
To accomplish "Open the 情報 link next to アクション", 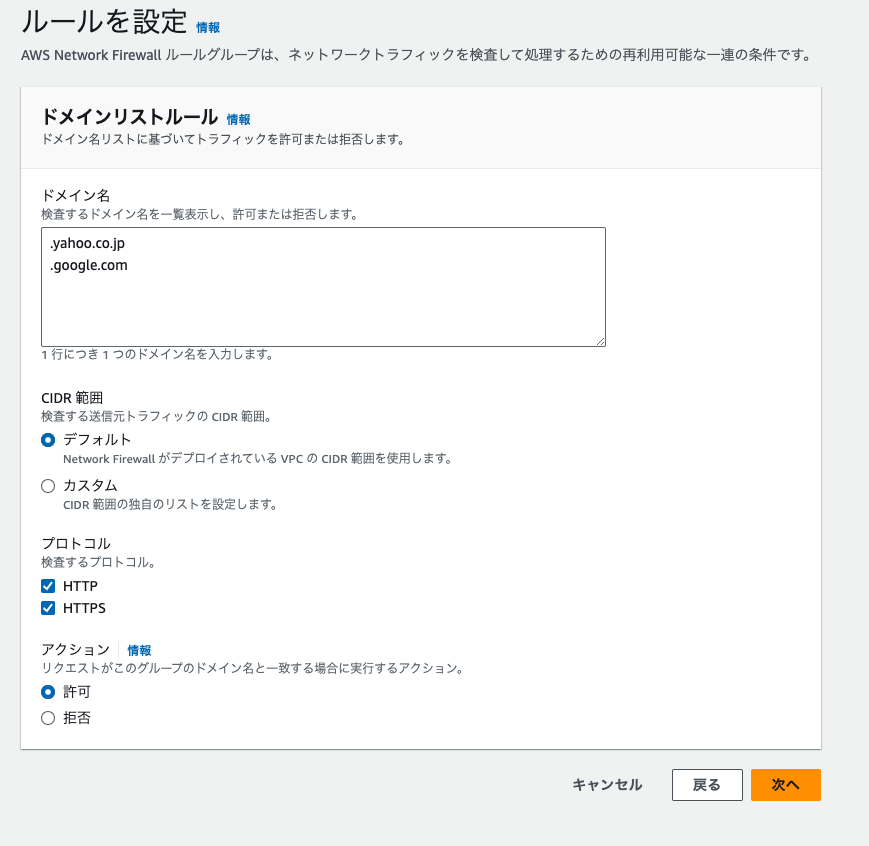I will pyautogui.click(x=139, y=650).
